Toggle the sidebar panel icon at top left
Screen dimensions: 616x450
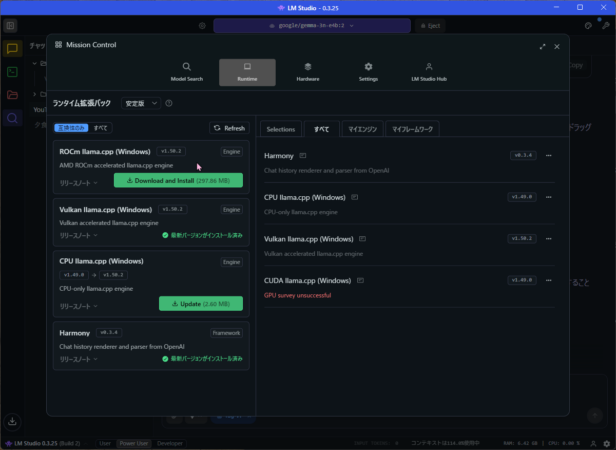click(x=11, y=26)
